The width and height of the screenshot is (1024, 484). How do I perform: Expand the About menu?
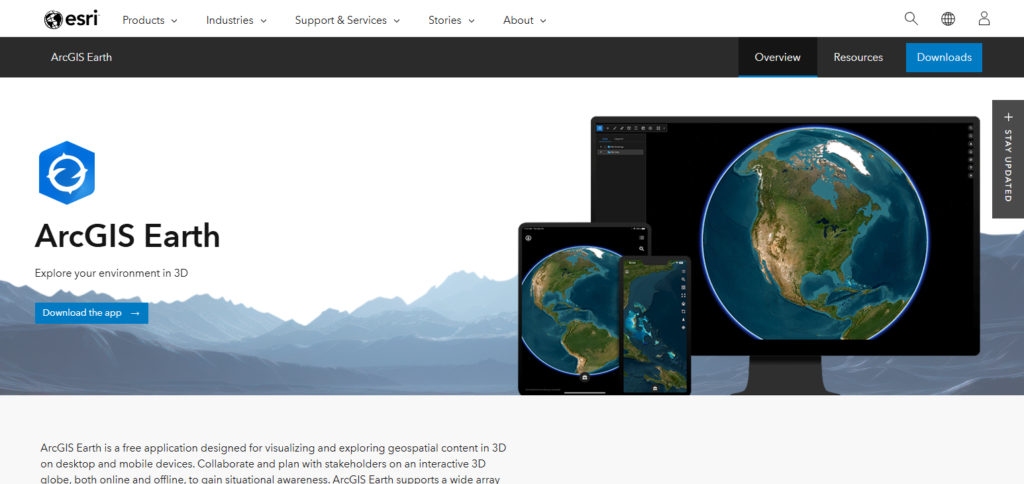pyautogui.click(x=525, y=20)
